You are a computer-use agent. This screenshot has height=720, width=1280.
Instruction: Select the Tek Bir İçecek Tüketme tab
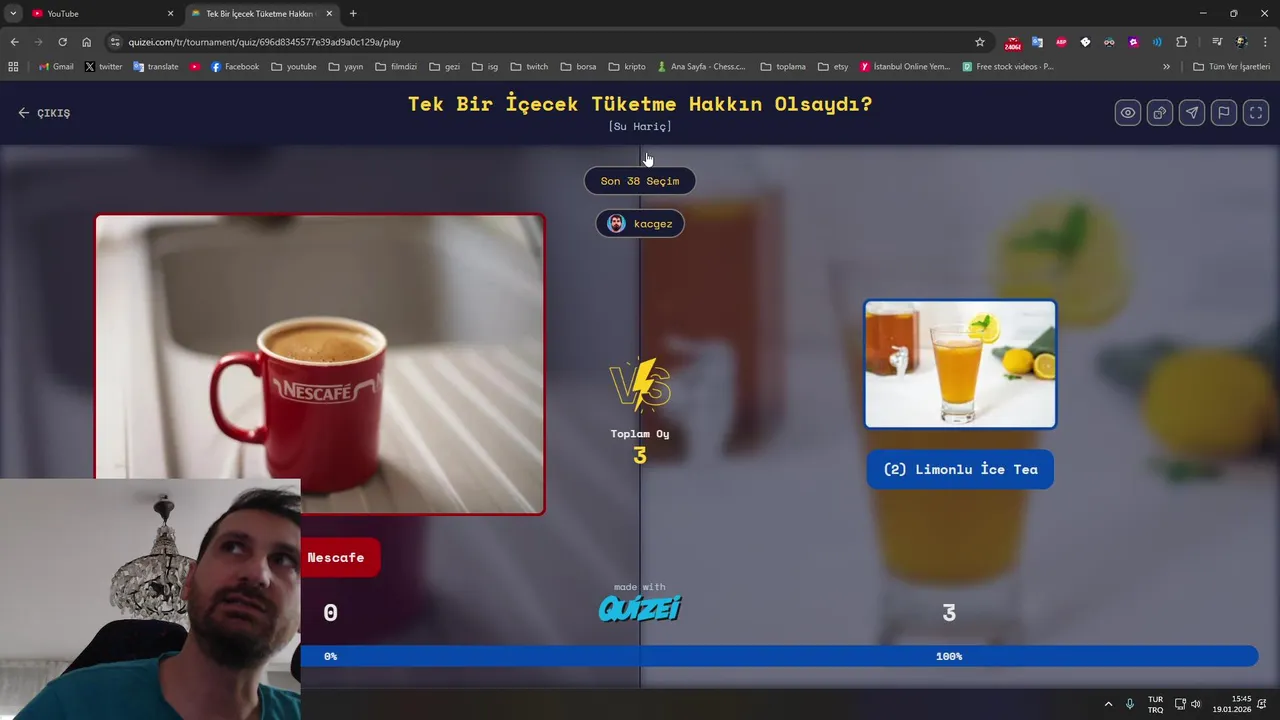260,14
